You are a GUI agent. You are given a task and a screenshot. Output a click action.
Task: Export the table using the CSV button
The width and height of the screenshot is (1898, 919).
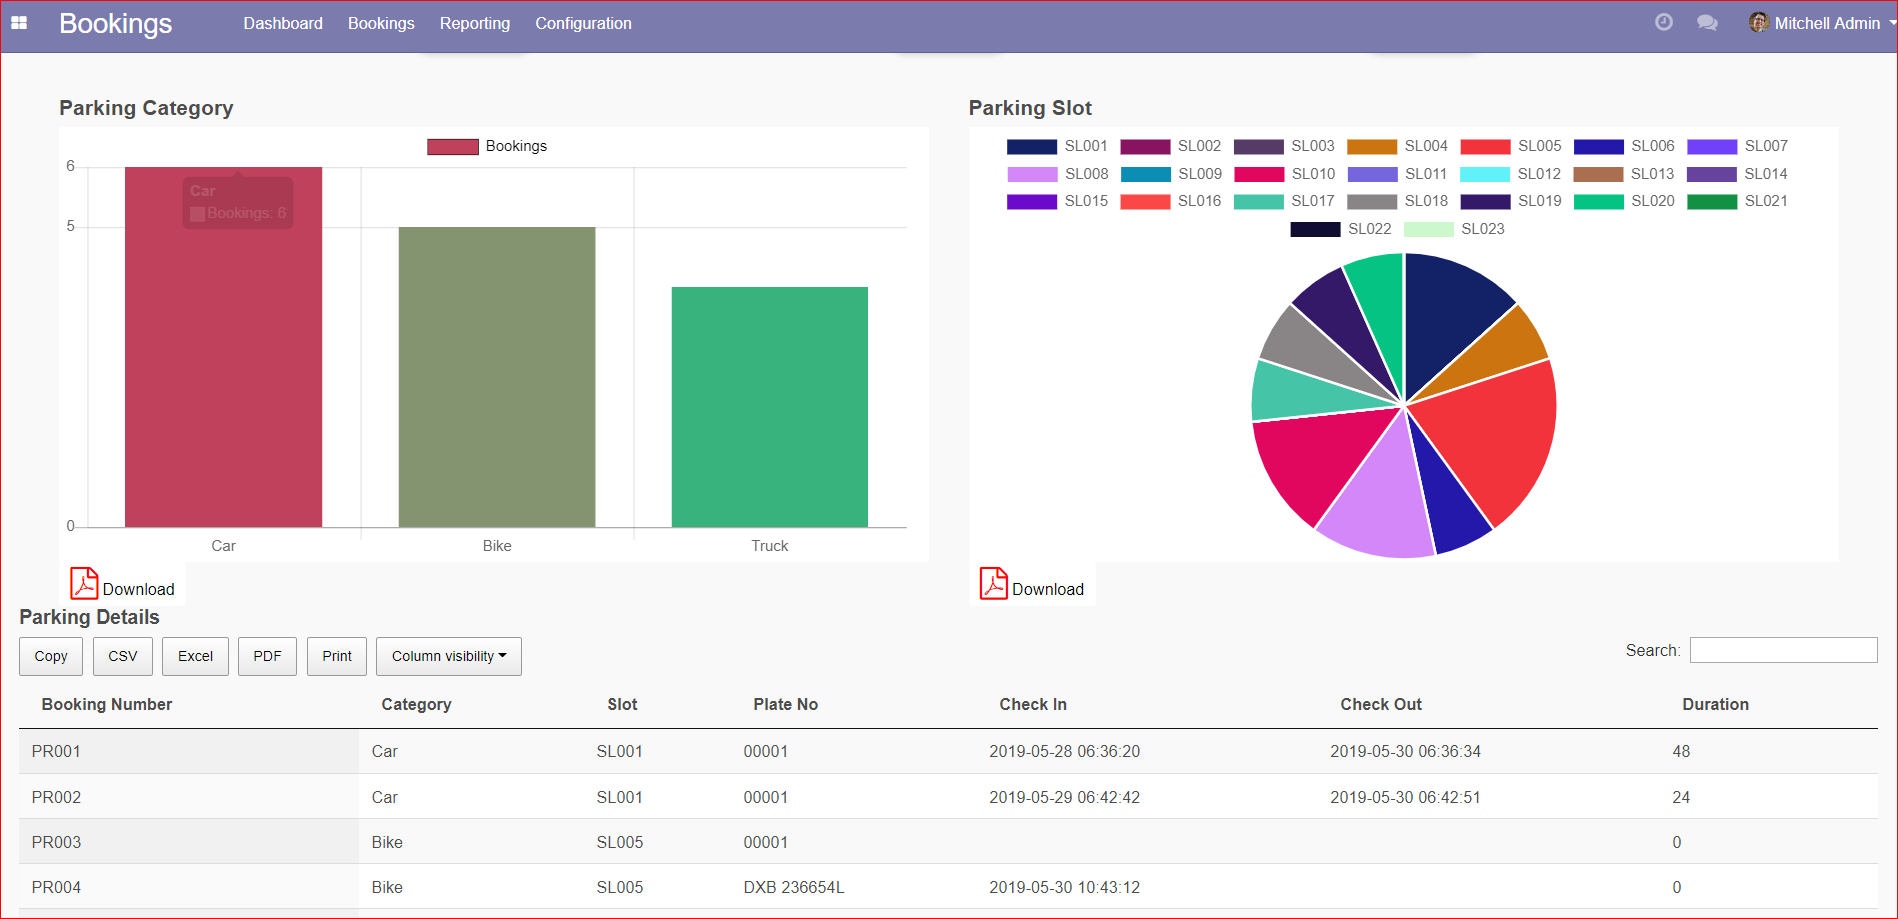point(123,656)
